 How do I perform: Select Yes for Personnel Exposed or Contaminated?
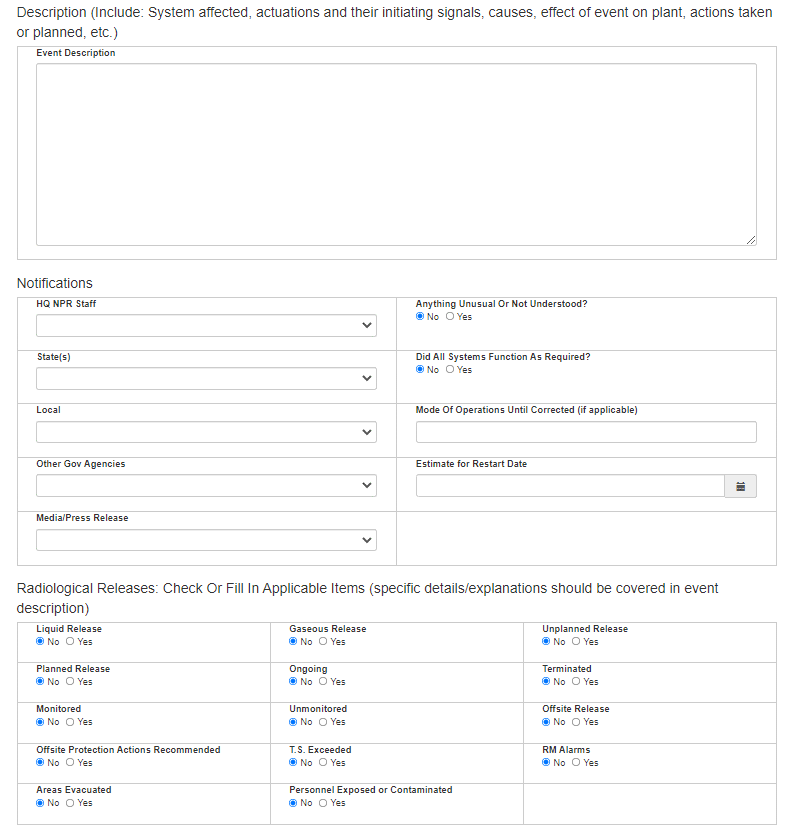pyautogui.click(x=323, y=803)
